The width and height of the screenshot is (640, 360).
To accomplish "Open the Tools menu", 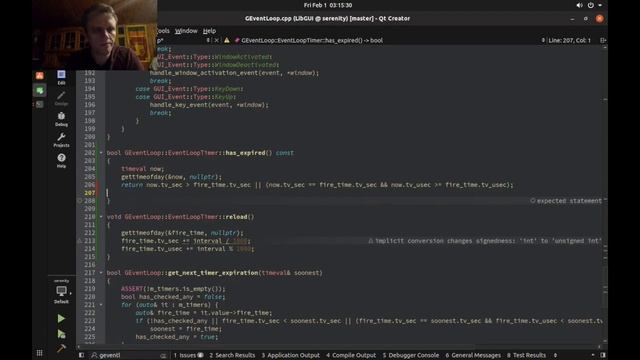I will 164,31.
